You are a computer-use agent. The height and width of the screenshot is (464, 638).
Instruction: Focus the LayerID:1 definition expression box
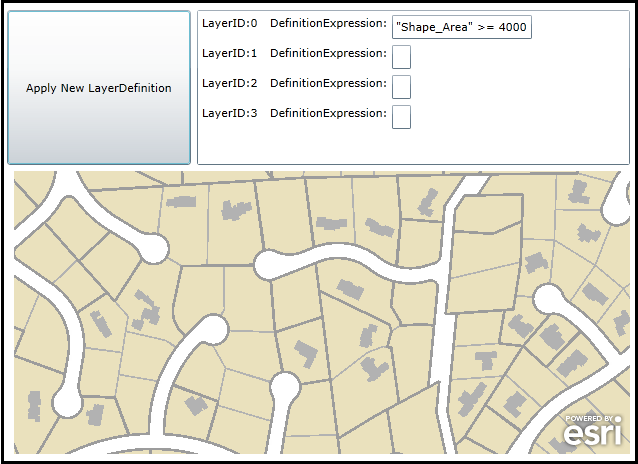tap(401, 57)
